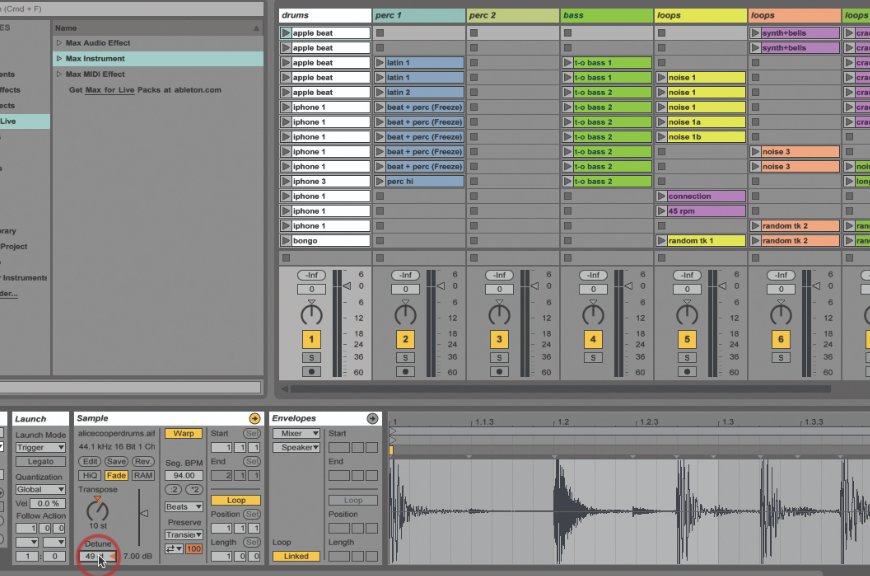The width and height of the screenshot is (870, 576).
Task: Deactivate track 2 with its activator button
Action: 405,340
